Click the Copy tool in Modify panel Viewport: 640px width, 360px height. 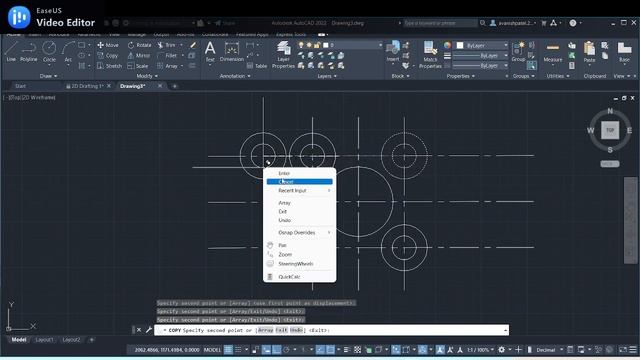pyautogui.click(x=108, y=56)
